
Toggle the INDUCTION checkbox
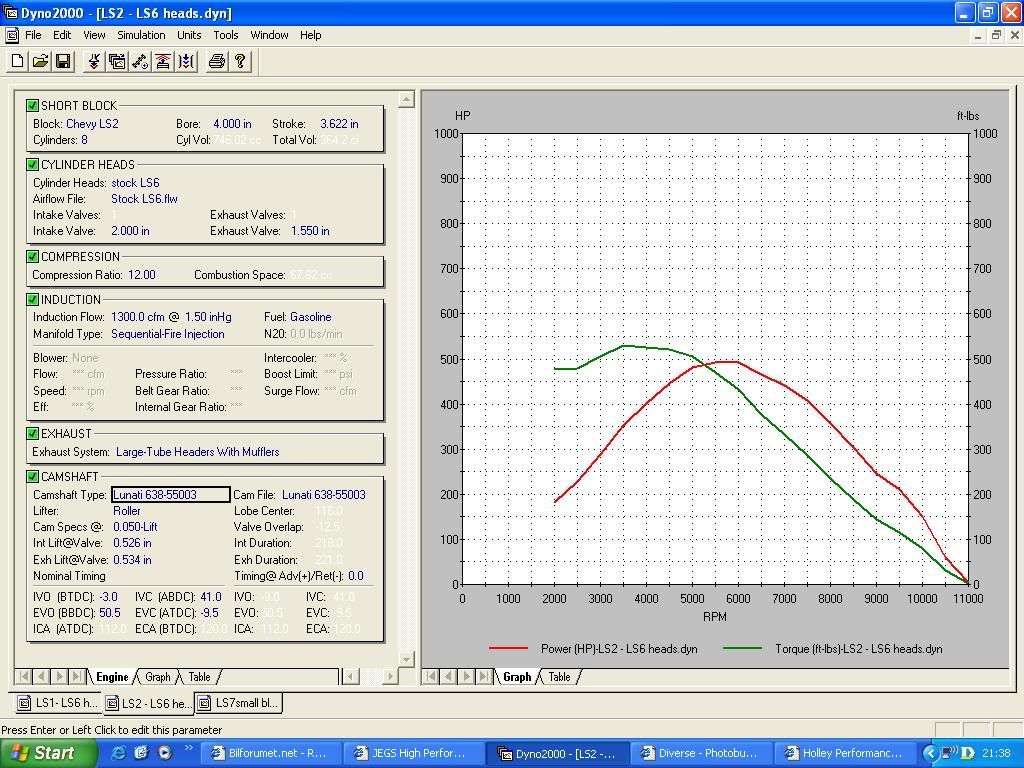pos(32,300)
